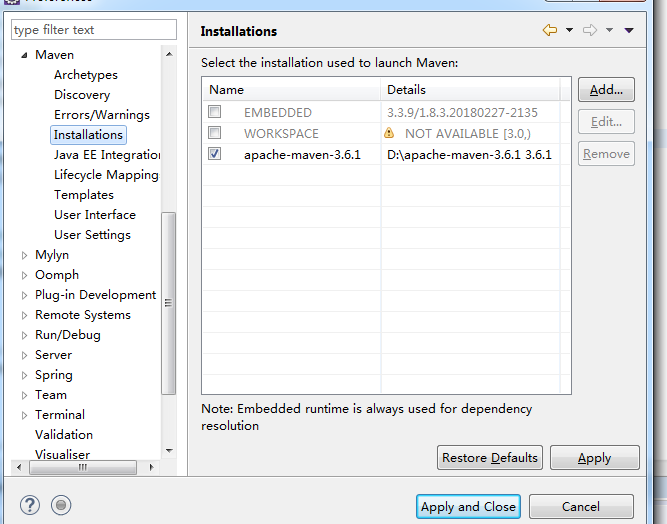The height and width of the screenshot is (524, 667).
Task: Click the Name column header
Action: pyautogui.click(x=291, y=90)
